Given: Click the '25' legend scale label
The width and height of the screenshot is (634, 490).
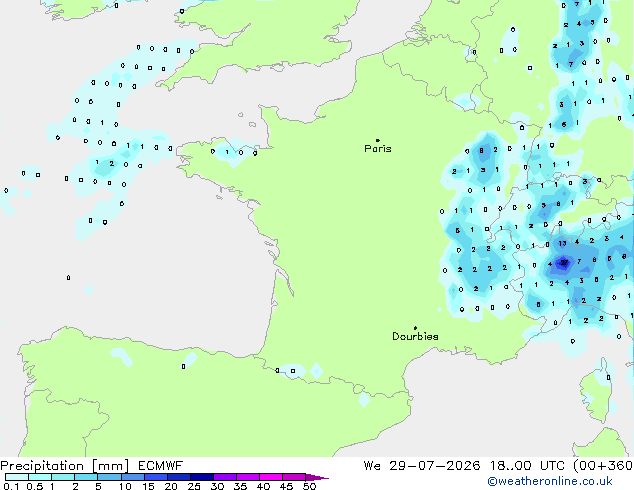Looking at the screenshot, I should pos(194,486).
